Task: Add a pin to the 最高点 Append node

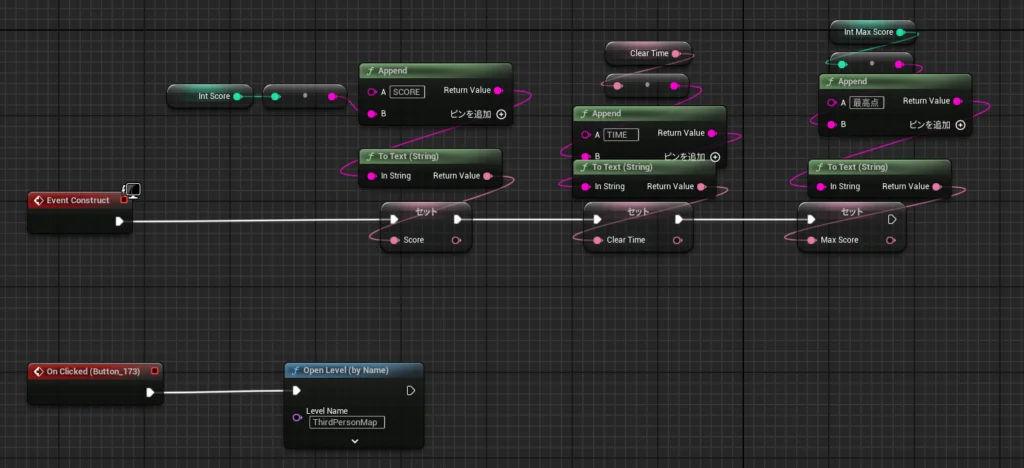Action: coord(959,125)
